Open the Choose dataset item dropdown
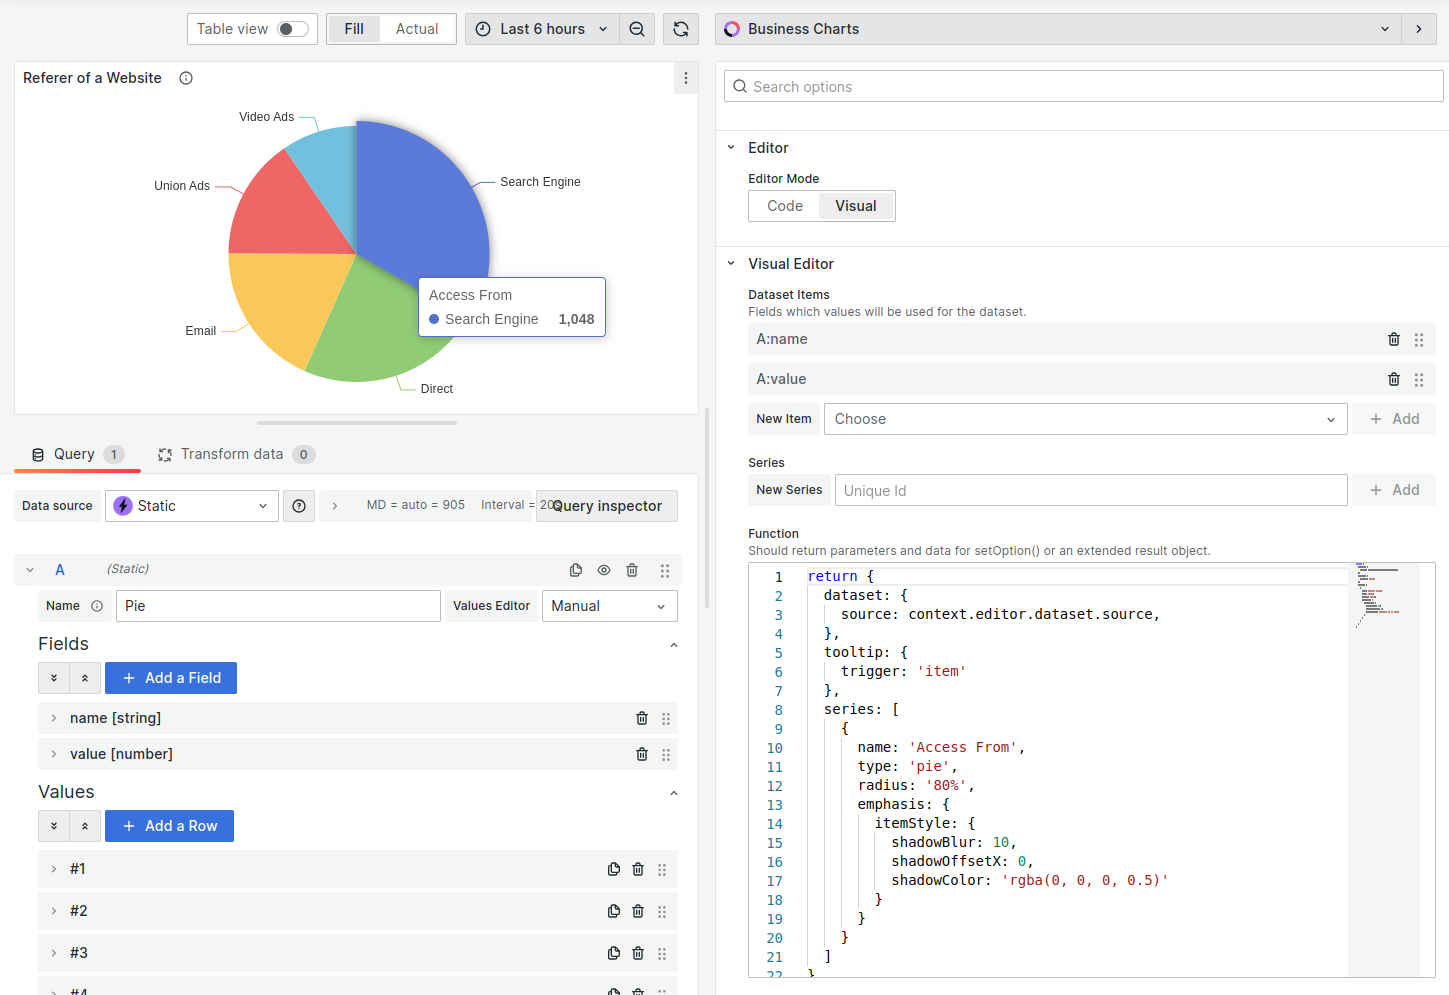The height and width of the screenshot is (995, 1449). coord(1086,418)
